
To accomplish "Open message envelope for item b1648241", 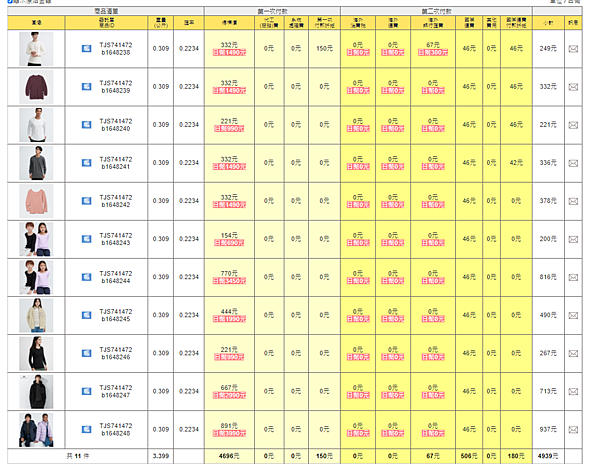I will click(573, 163).
